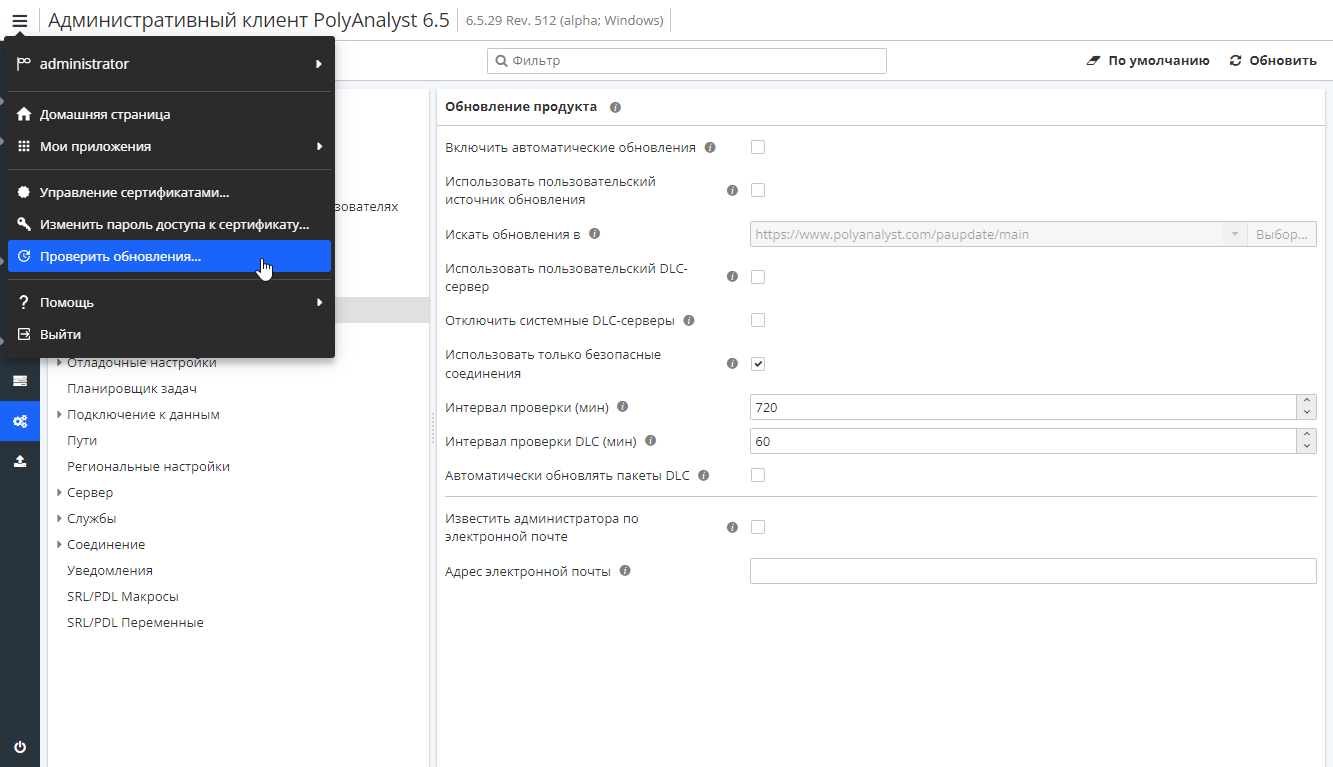Viewport: 1333px width, 767px height.
Task: Click the Фильтр search field
Action: pos(687,61)
